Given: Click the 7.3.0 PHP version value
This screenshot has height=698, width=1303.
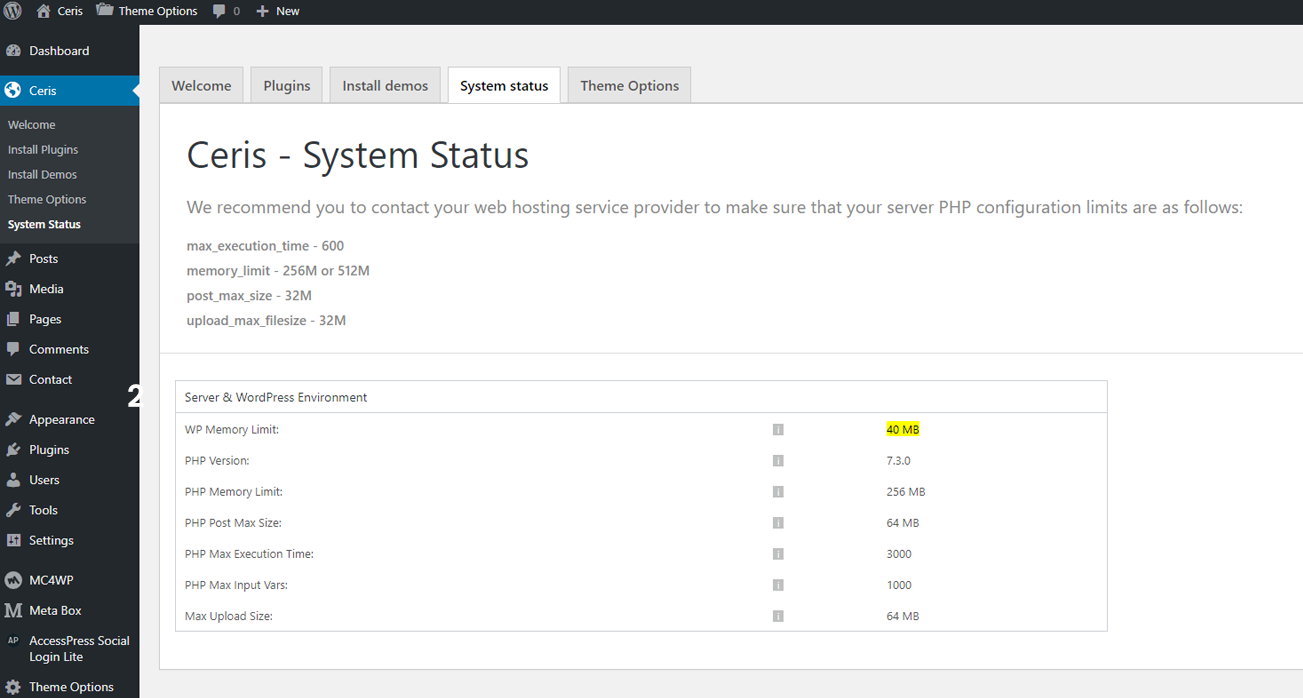Looking at the screenshot, I should click(898, 461).
